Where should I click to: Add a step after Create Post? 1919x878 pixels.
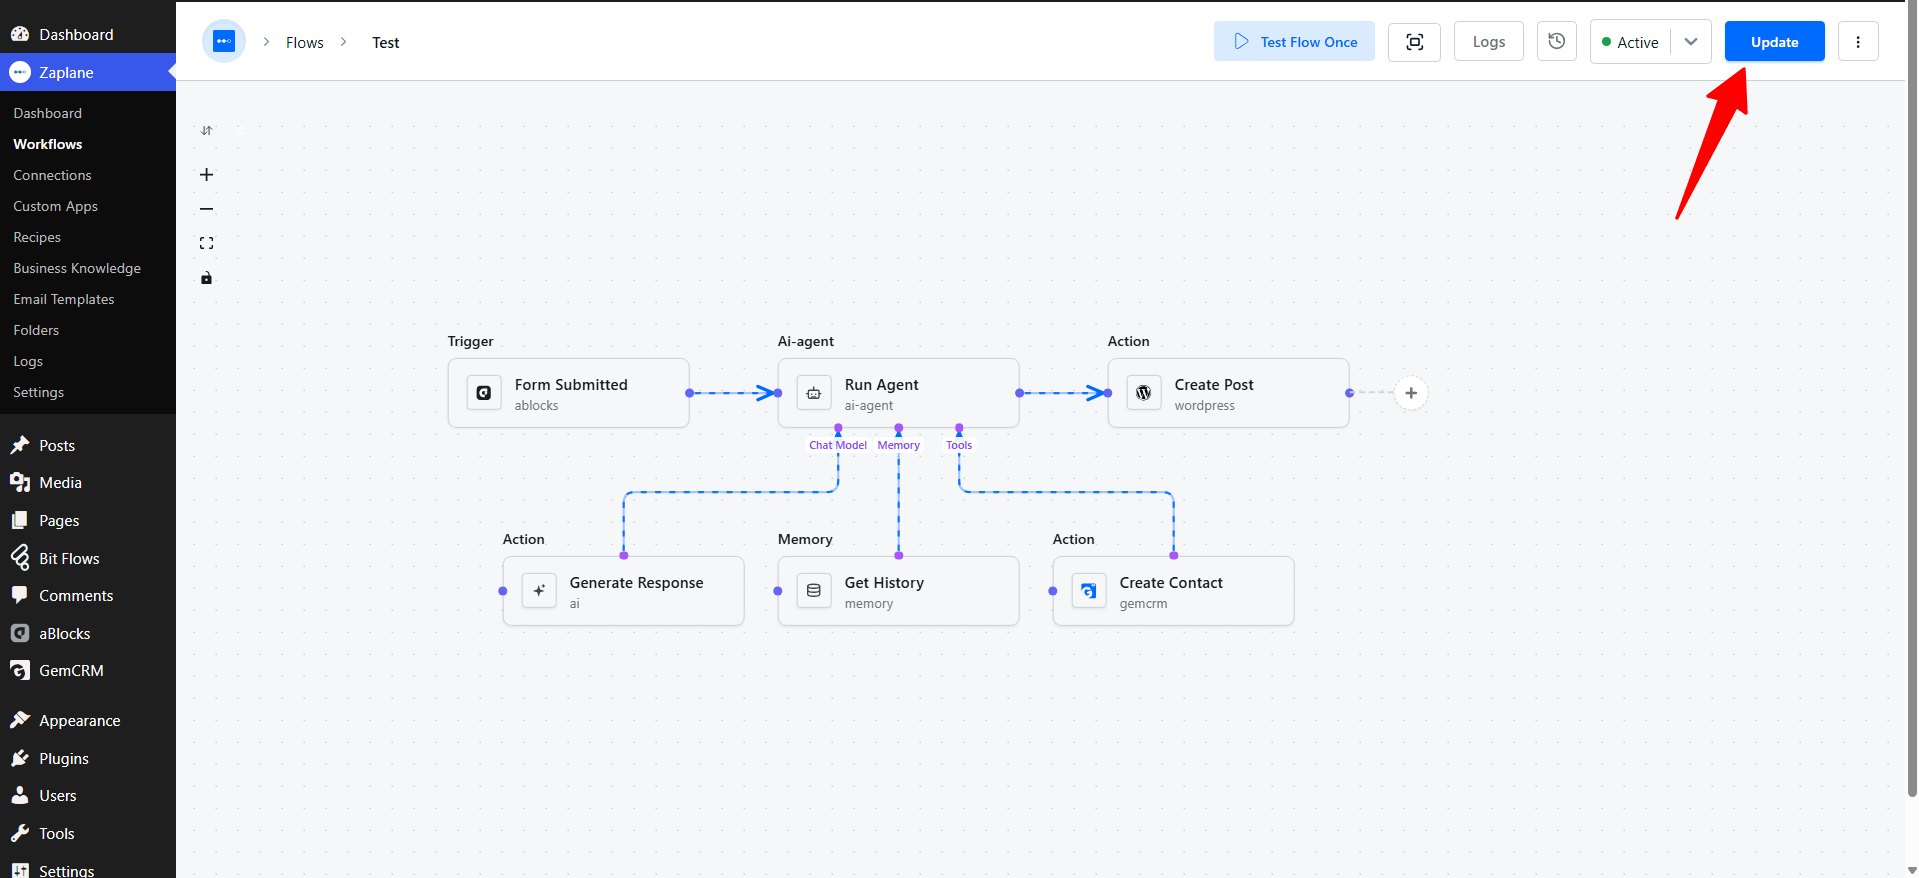coord(1411,393)
